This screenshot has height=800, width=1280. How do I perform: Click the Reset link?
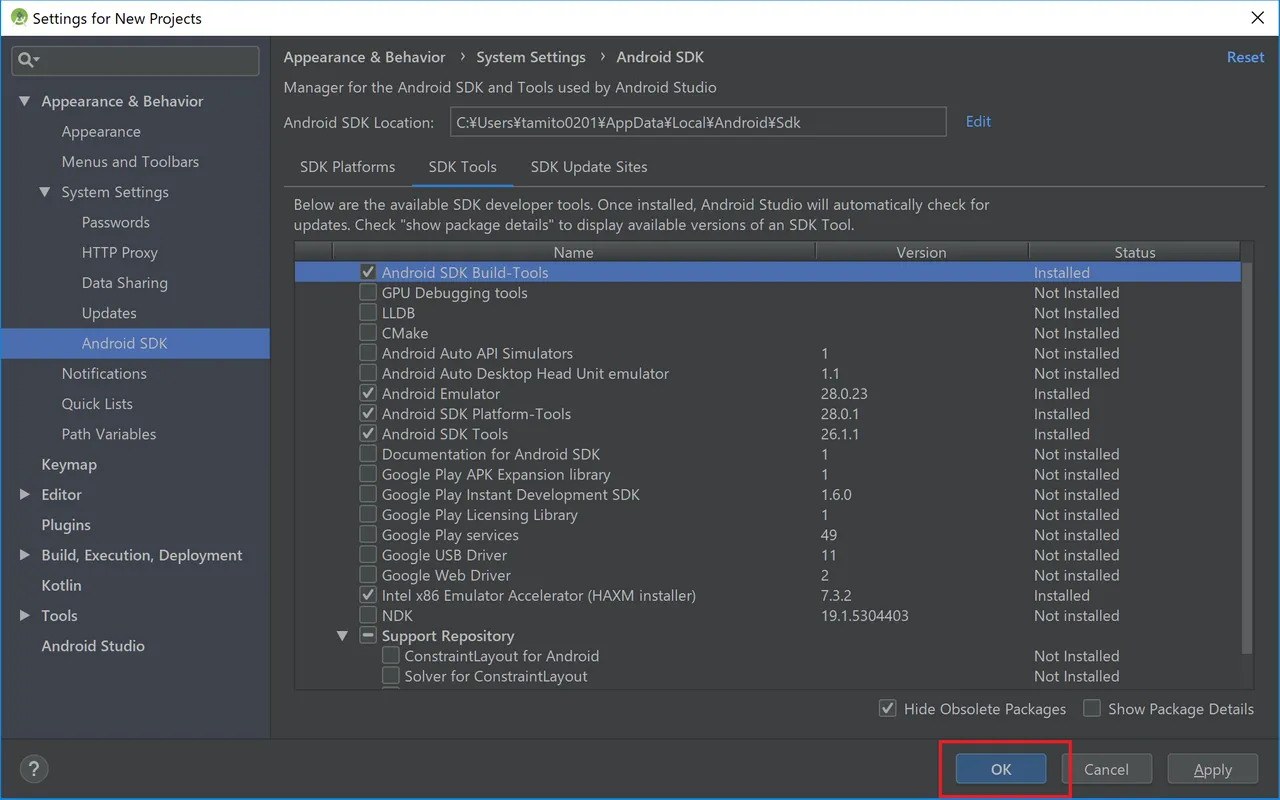click(1245, 57)
